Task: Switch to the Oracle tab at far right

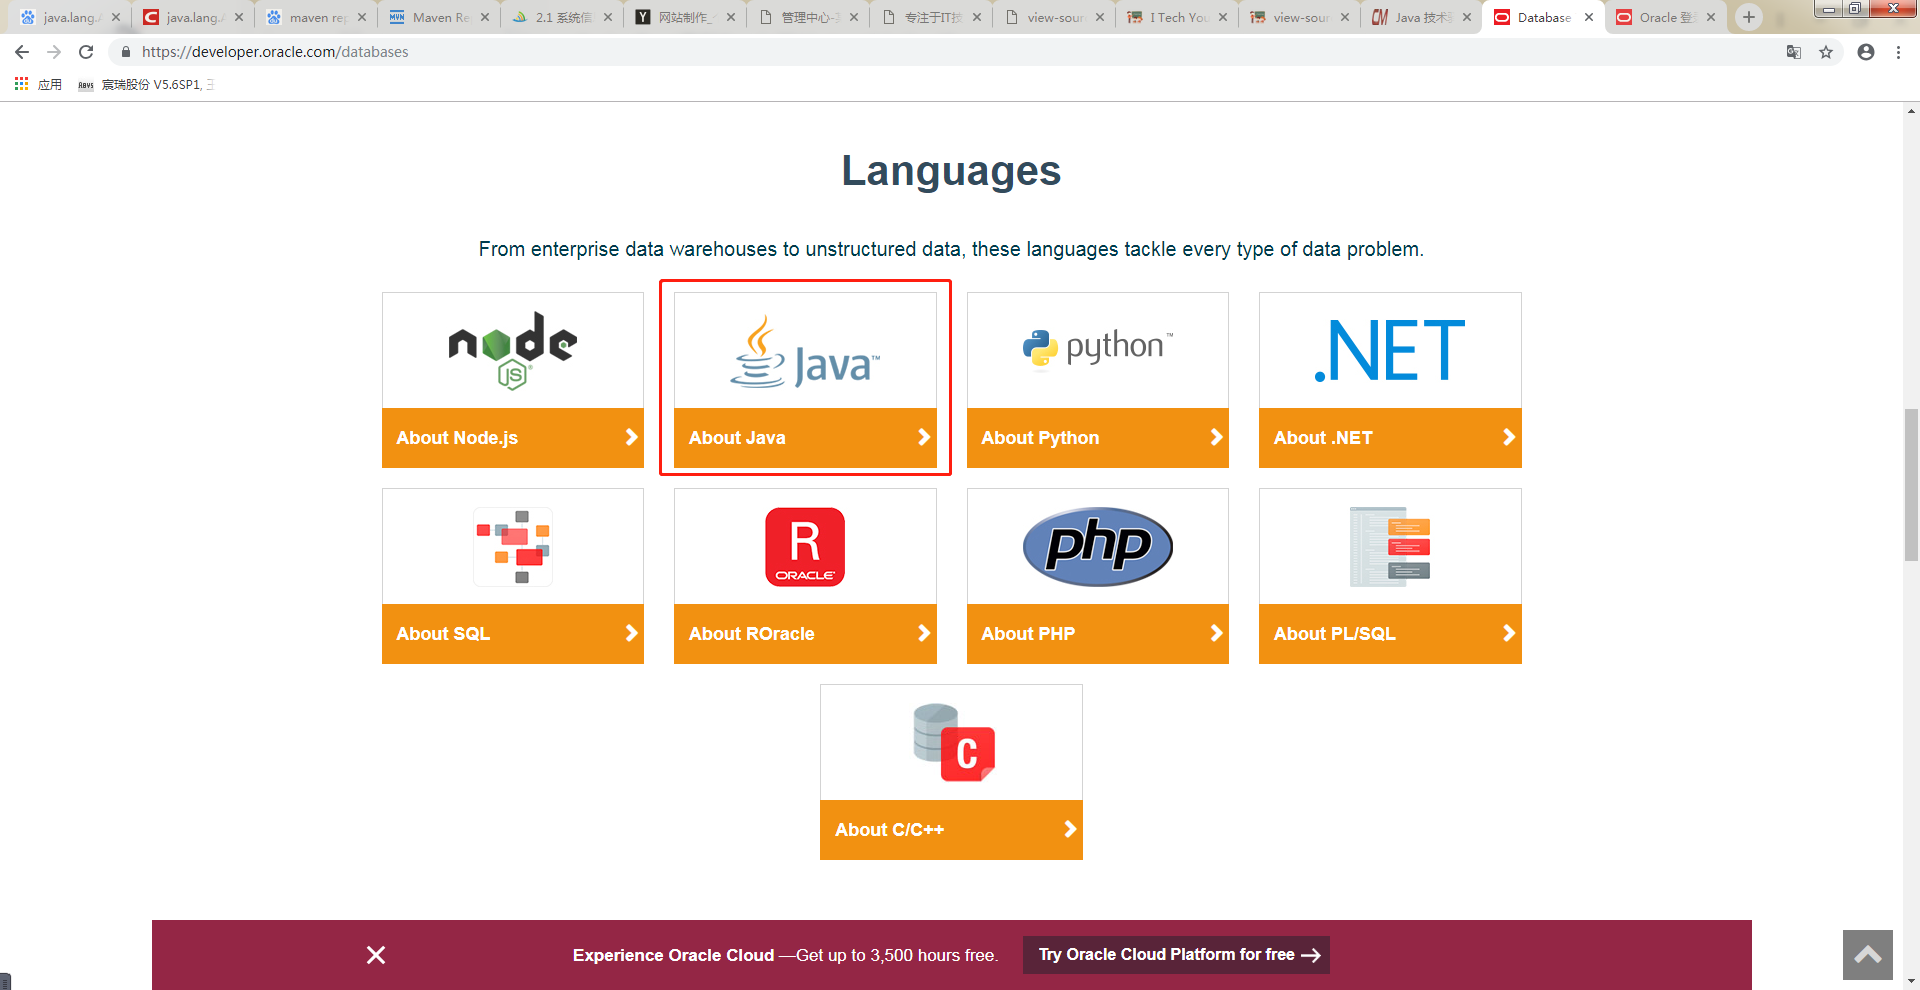Action: pyautogui.click(x=1665, y=17)
